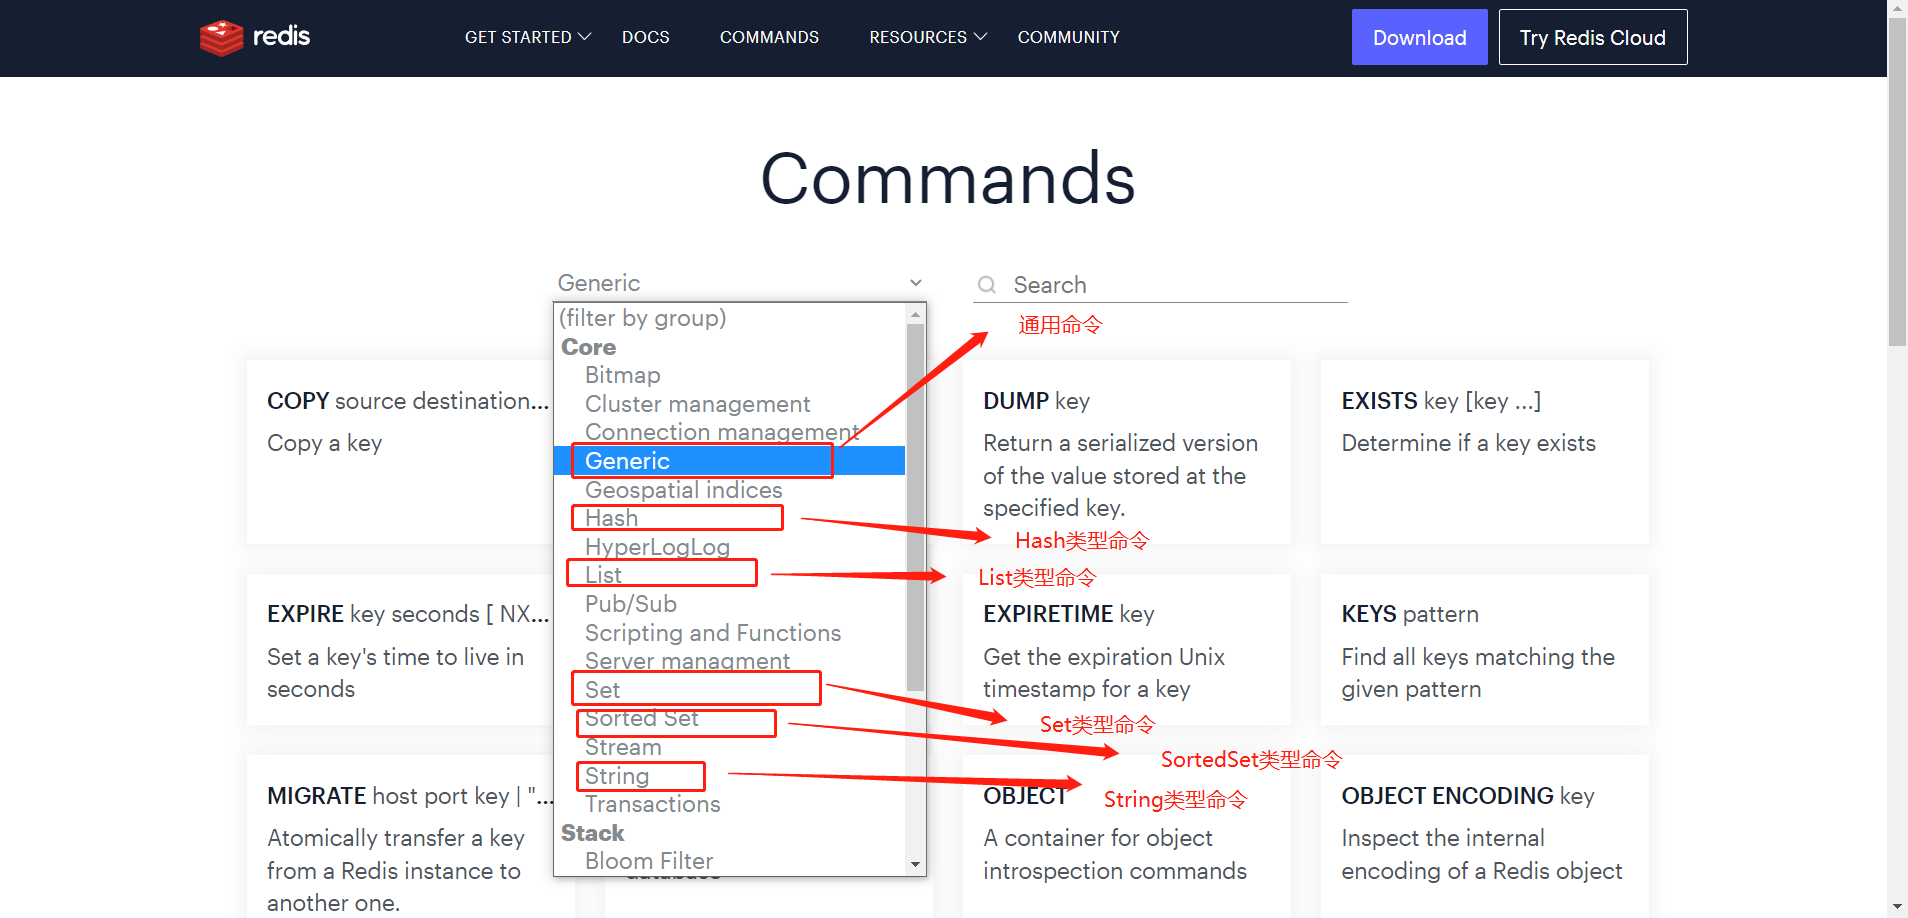Image resolution: width=1908 pixels, height=918 pixels.
Task: Select Server managment option
Action: (730, 661)
